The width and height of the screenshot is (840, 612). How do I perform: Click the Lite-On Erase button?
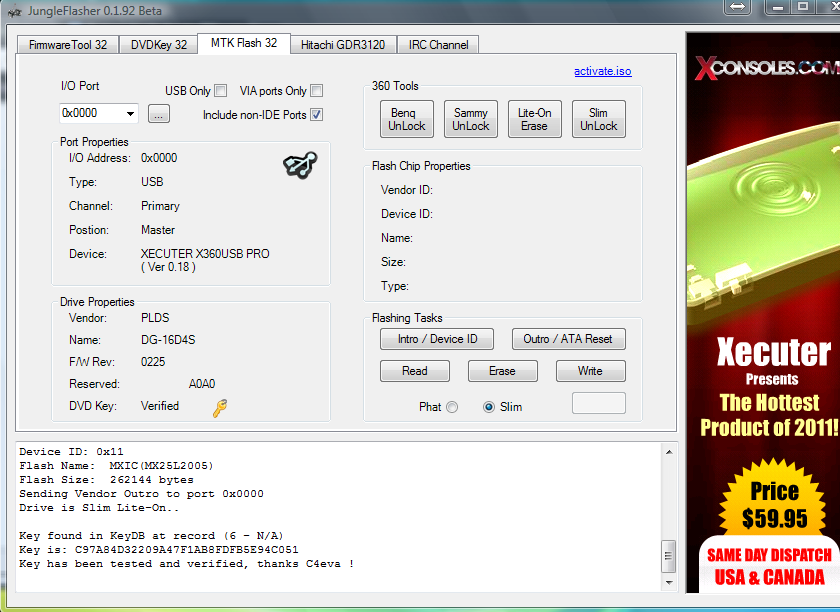pyautogui.click(x=534, y=119)
